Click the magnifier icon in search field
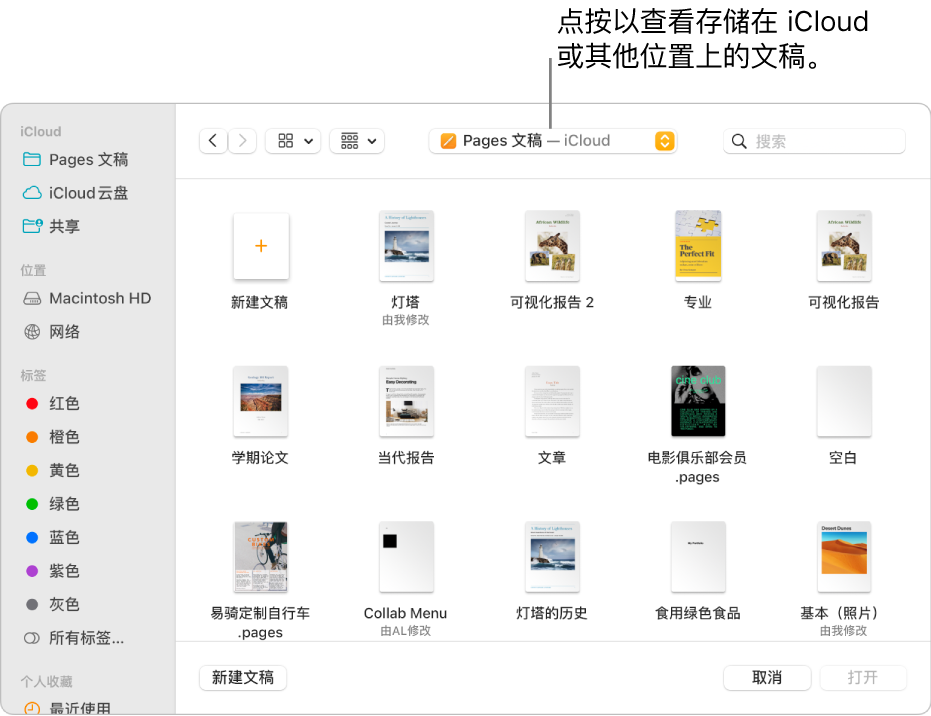The height and width of the screenshot is (716, 931). (739, 141)
